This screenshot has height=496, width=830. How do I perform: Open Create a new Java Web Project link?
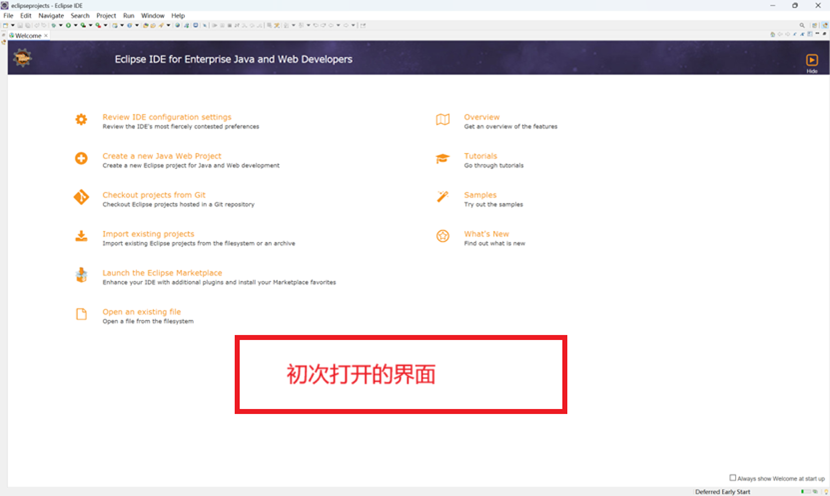click(161, 156)
